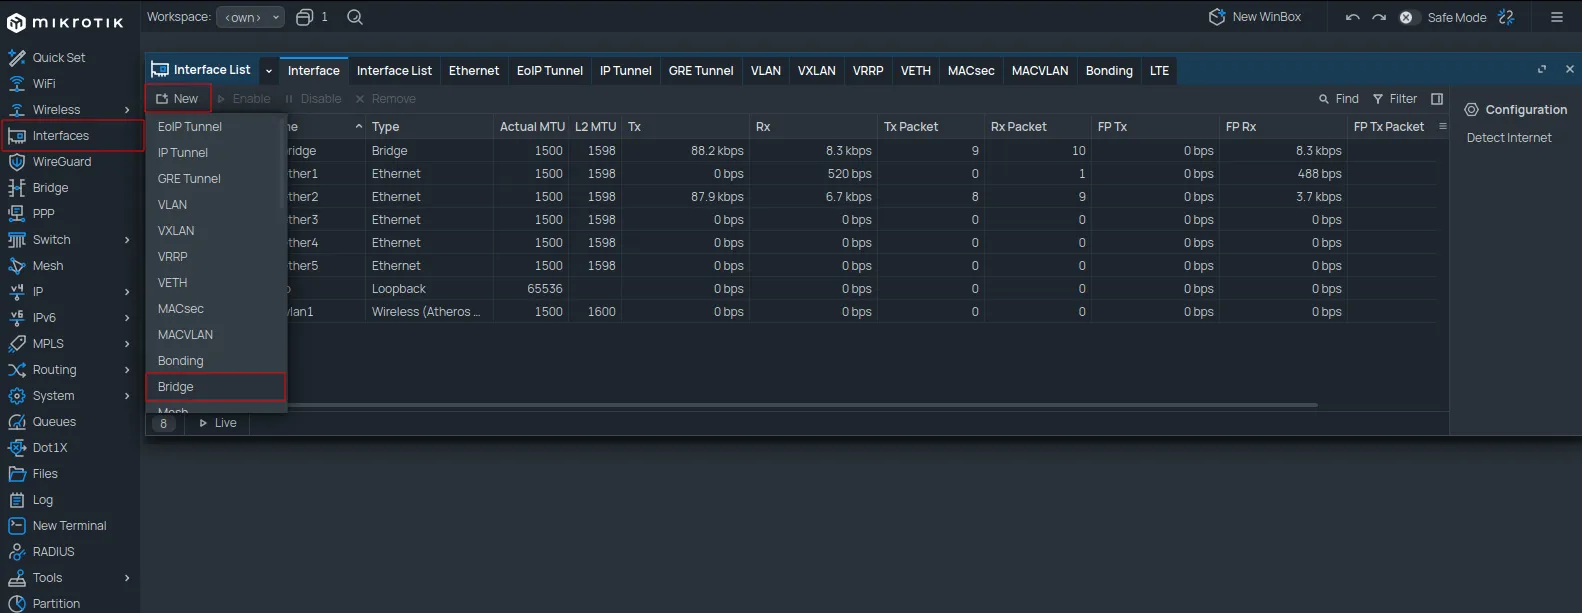Toggle Safe Mode switch

click(x=1407, y=17)
